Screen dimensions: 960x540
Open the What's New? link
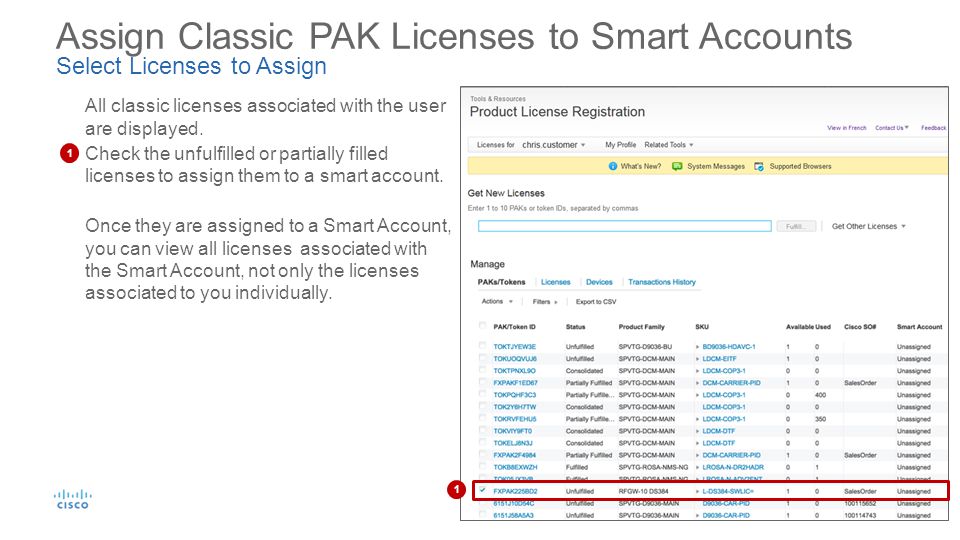[640, 167]
